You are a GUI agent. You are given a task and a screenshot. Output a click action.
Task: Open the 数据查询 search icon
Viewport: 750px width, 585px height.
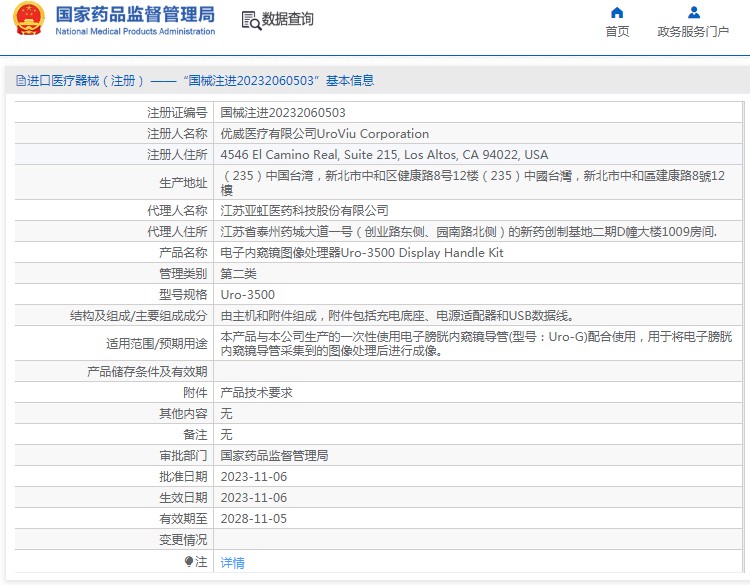click(x=251, y=20)
